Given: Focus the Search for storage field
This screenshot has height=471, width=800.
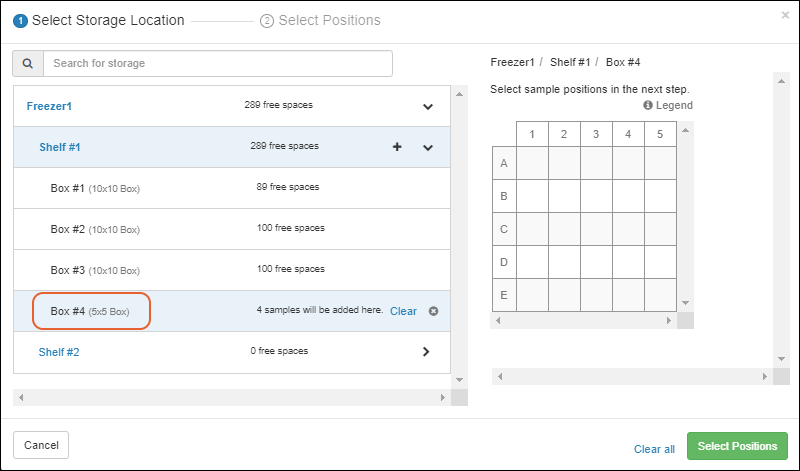Looking at the screenshot, I should coord(217,63).
